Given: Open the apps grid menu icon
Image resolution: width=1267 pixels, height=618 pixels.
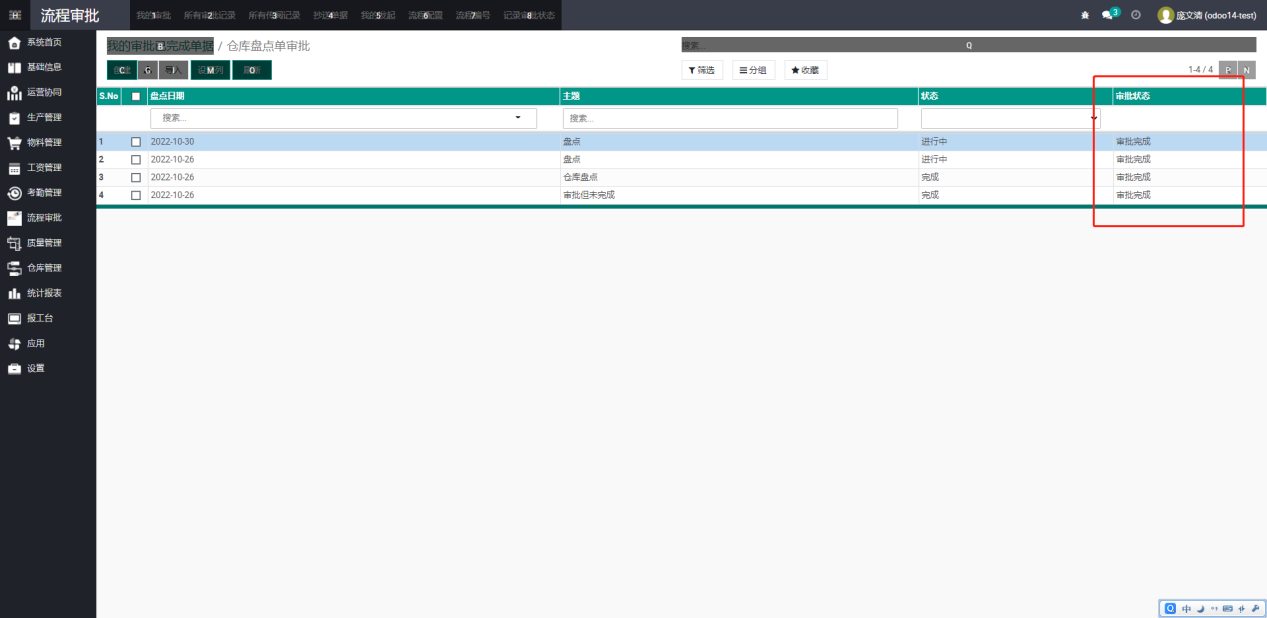Looking at the screenshot, I should 15,15.
